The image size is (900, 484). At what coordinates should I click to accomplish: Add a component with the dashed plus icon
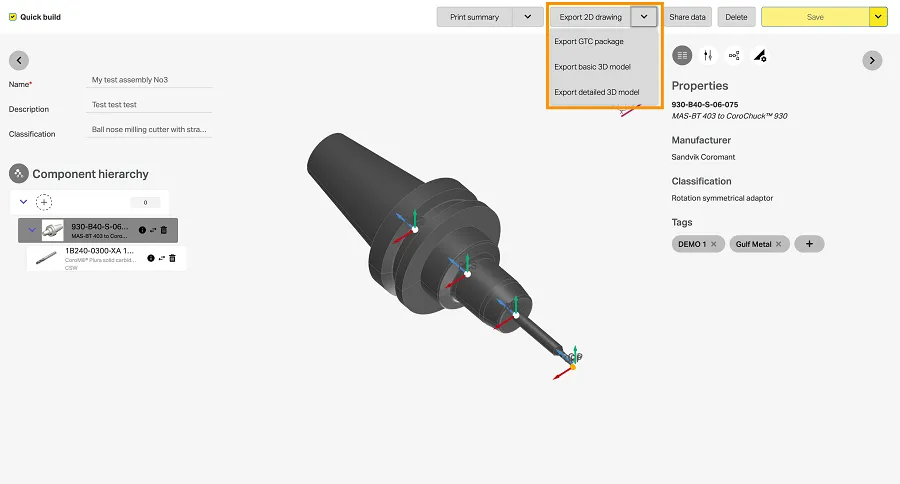point(44,202)
